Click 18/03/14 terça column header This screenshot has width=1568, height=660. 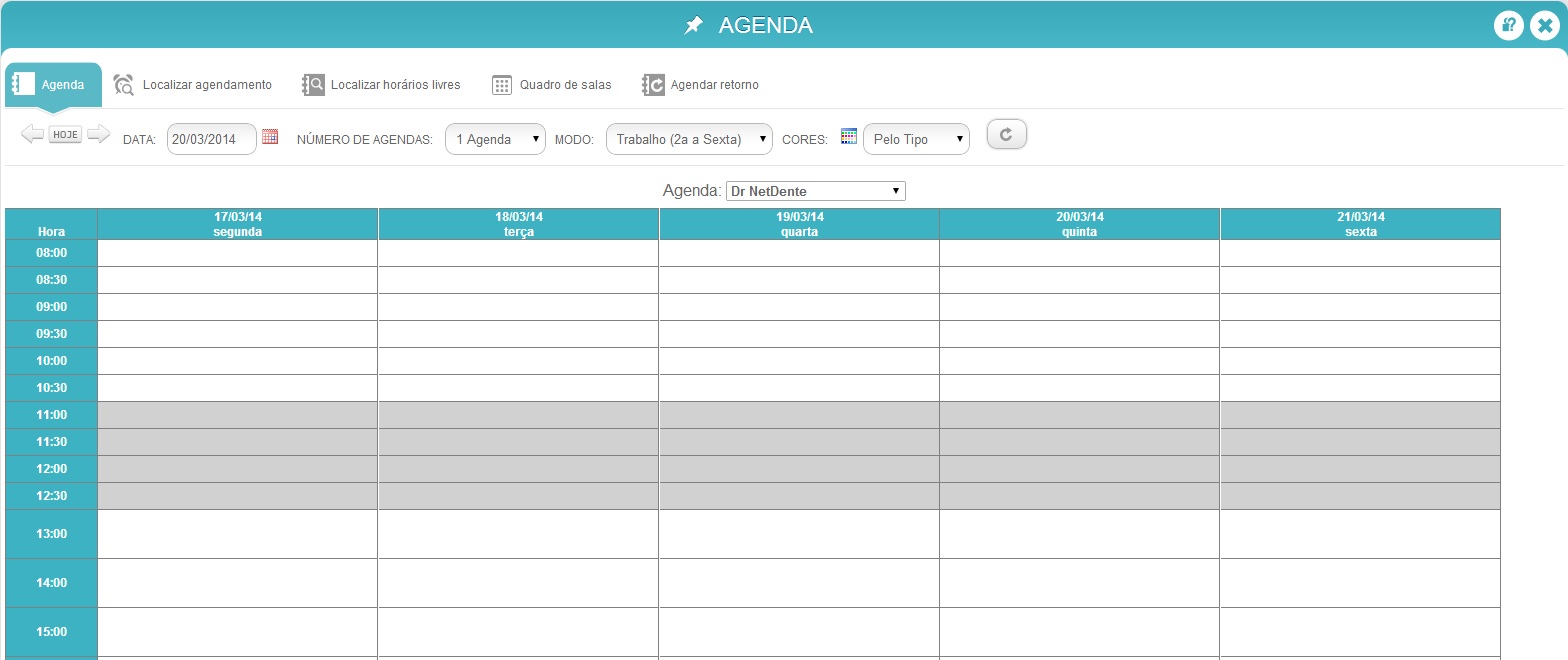pos(519,224)
